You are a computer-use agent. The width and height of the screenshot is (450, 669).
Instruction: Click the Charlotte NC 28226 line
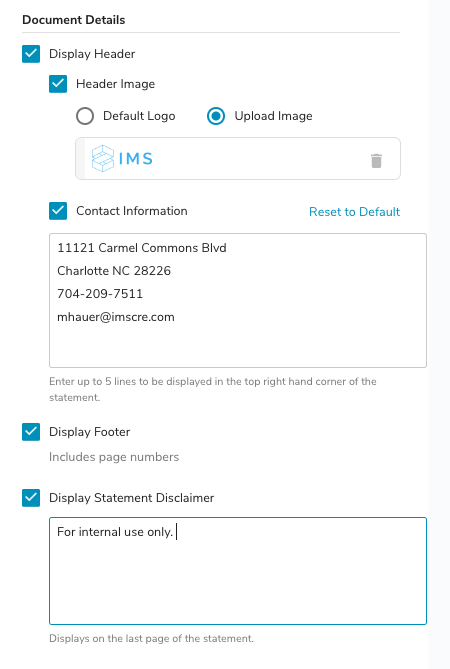(x=114, y=271)
